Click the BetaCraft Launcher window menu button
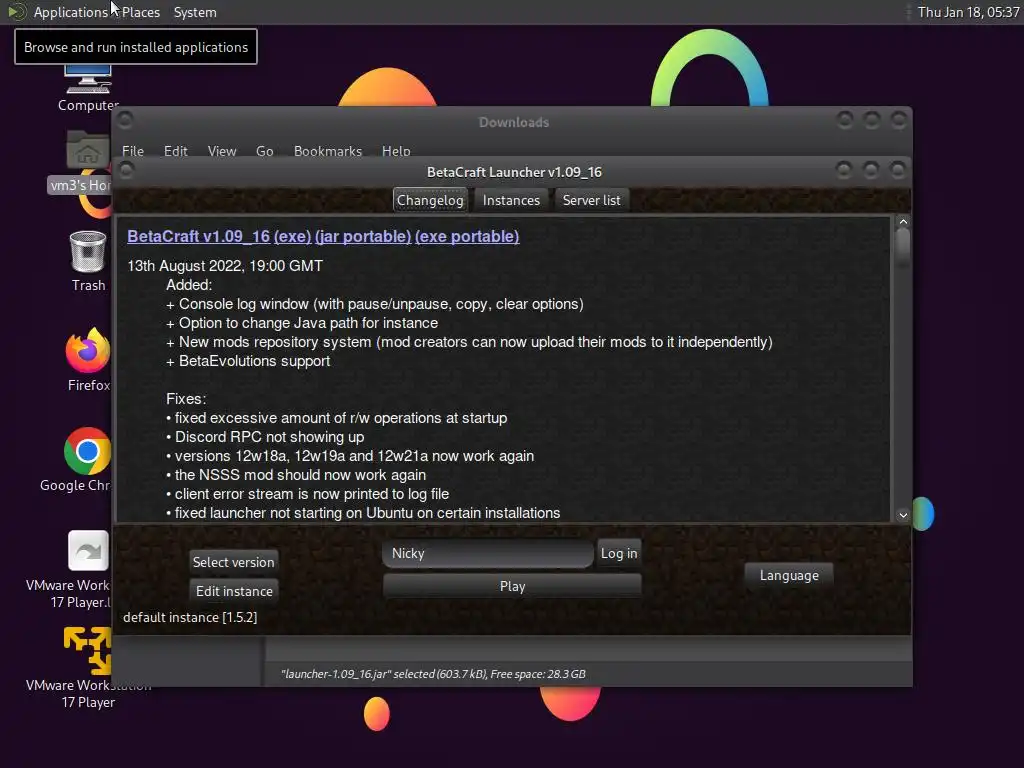1024x768 pixels. (x=127, y=170)
